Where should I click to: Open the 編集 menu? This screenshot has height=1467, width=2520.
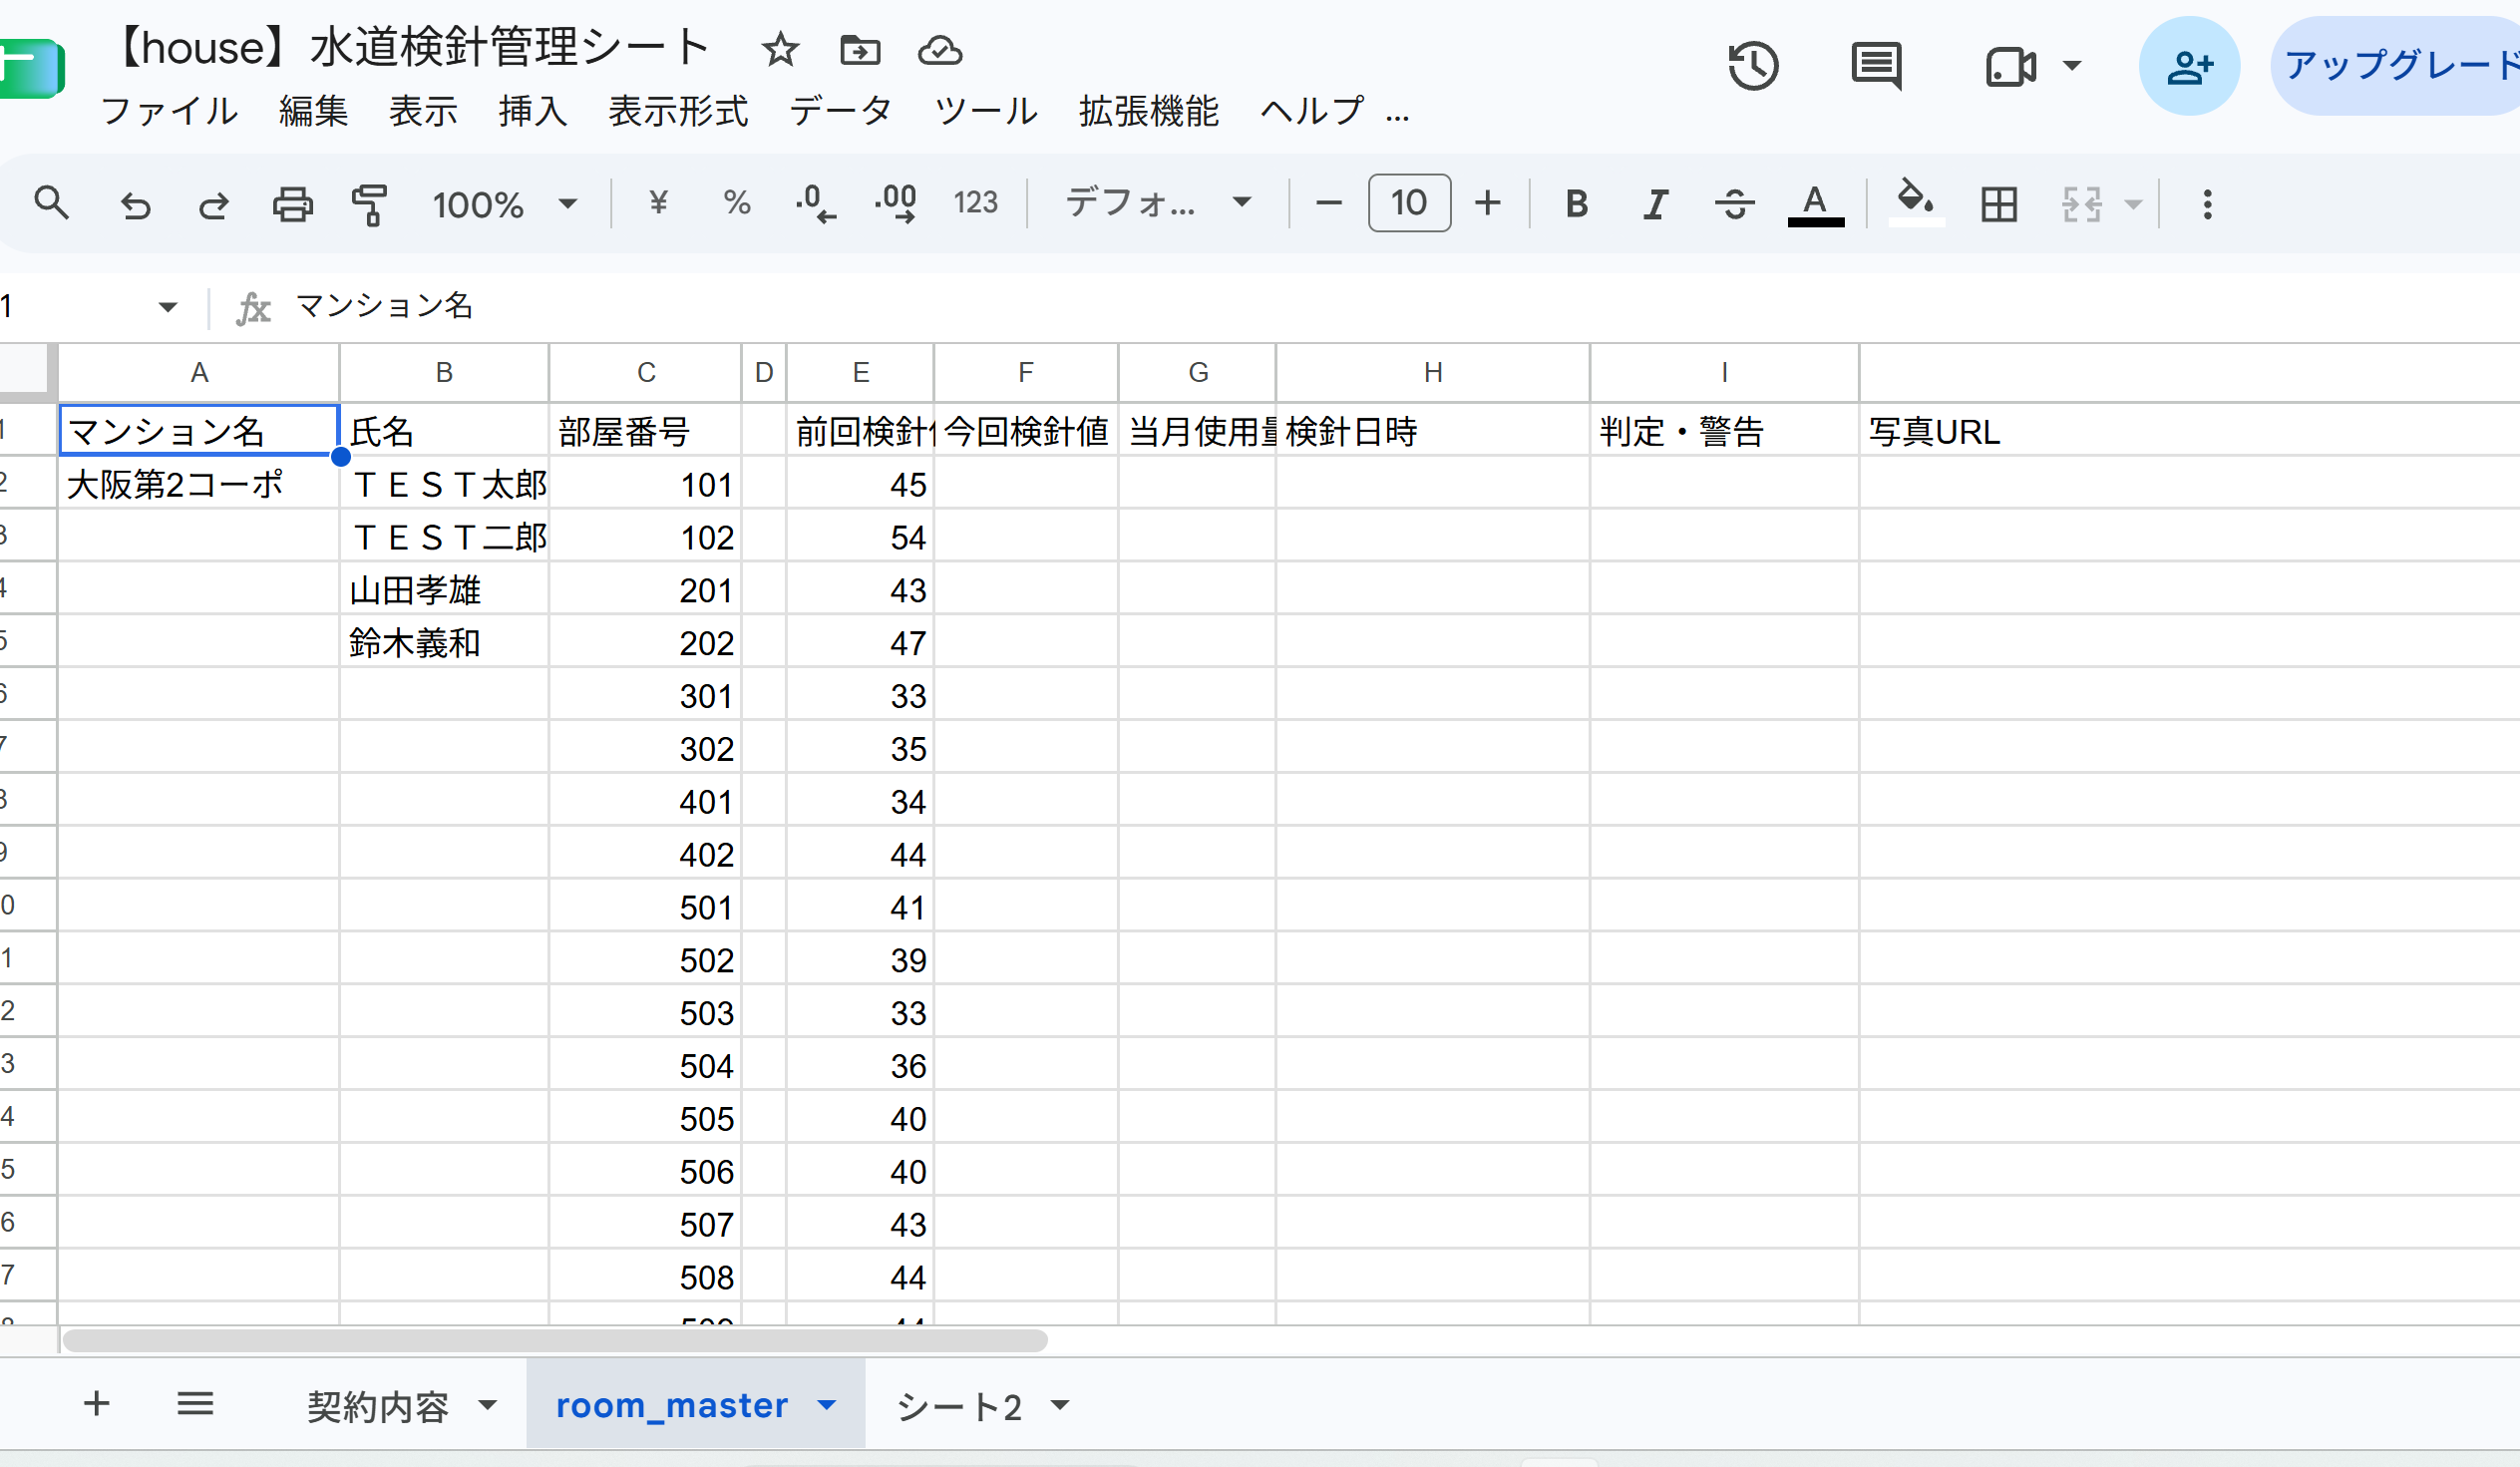(x=313, y=111)
